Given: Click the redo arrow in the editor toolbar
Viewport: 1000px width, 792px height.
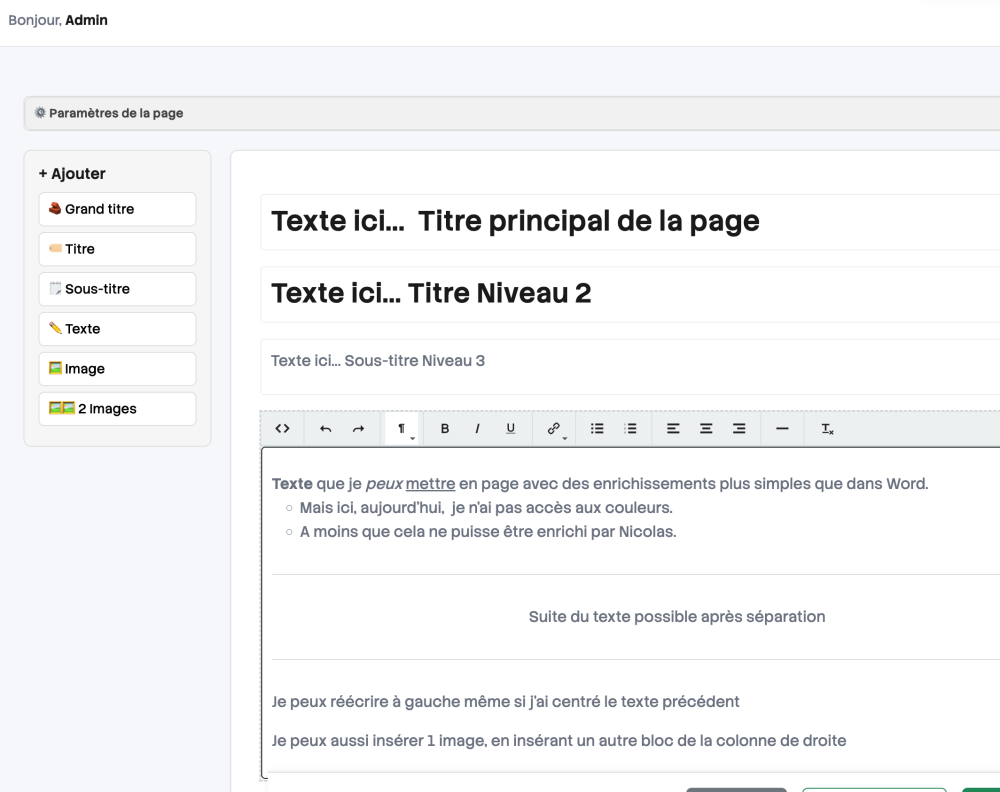Looking at the screenshot, I should coord(358,429).
